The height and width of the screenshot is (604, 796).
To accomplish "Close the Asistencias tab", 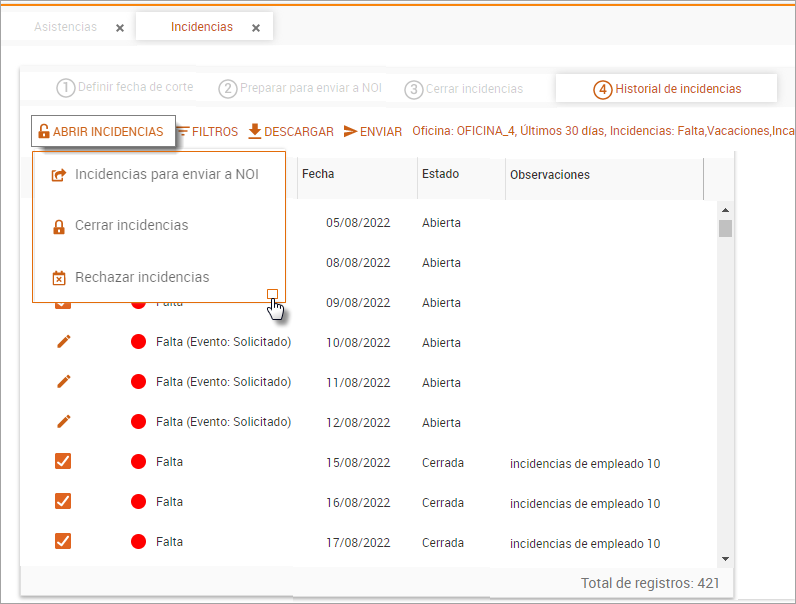I will pos(120,28).
